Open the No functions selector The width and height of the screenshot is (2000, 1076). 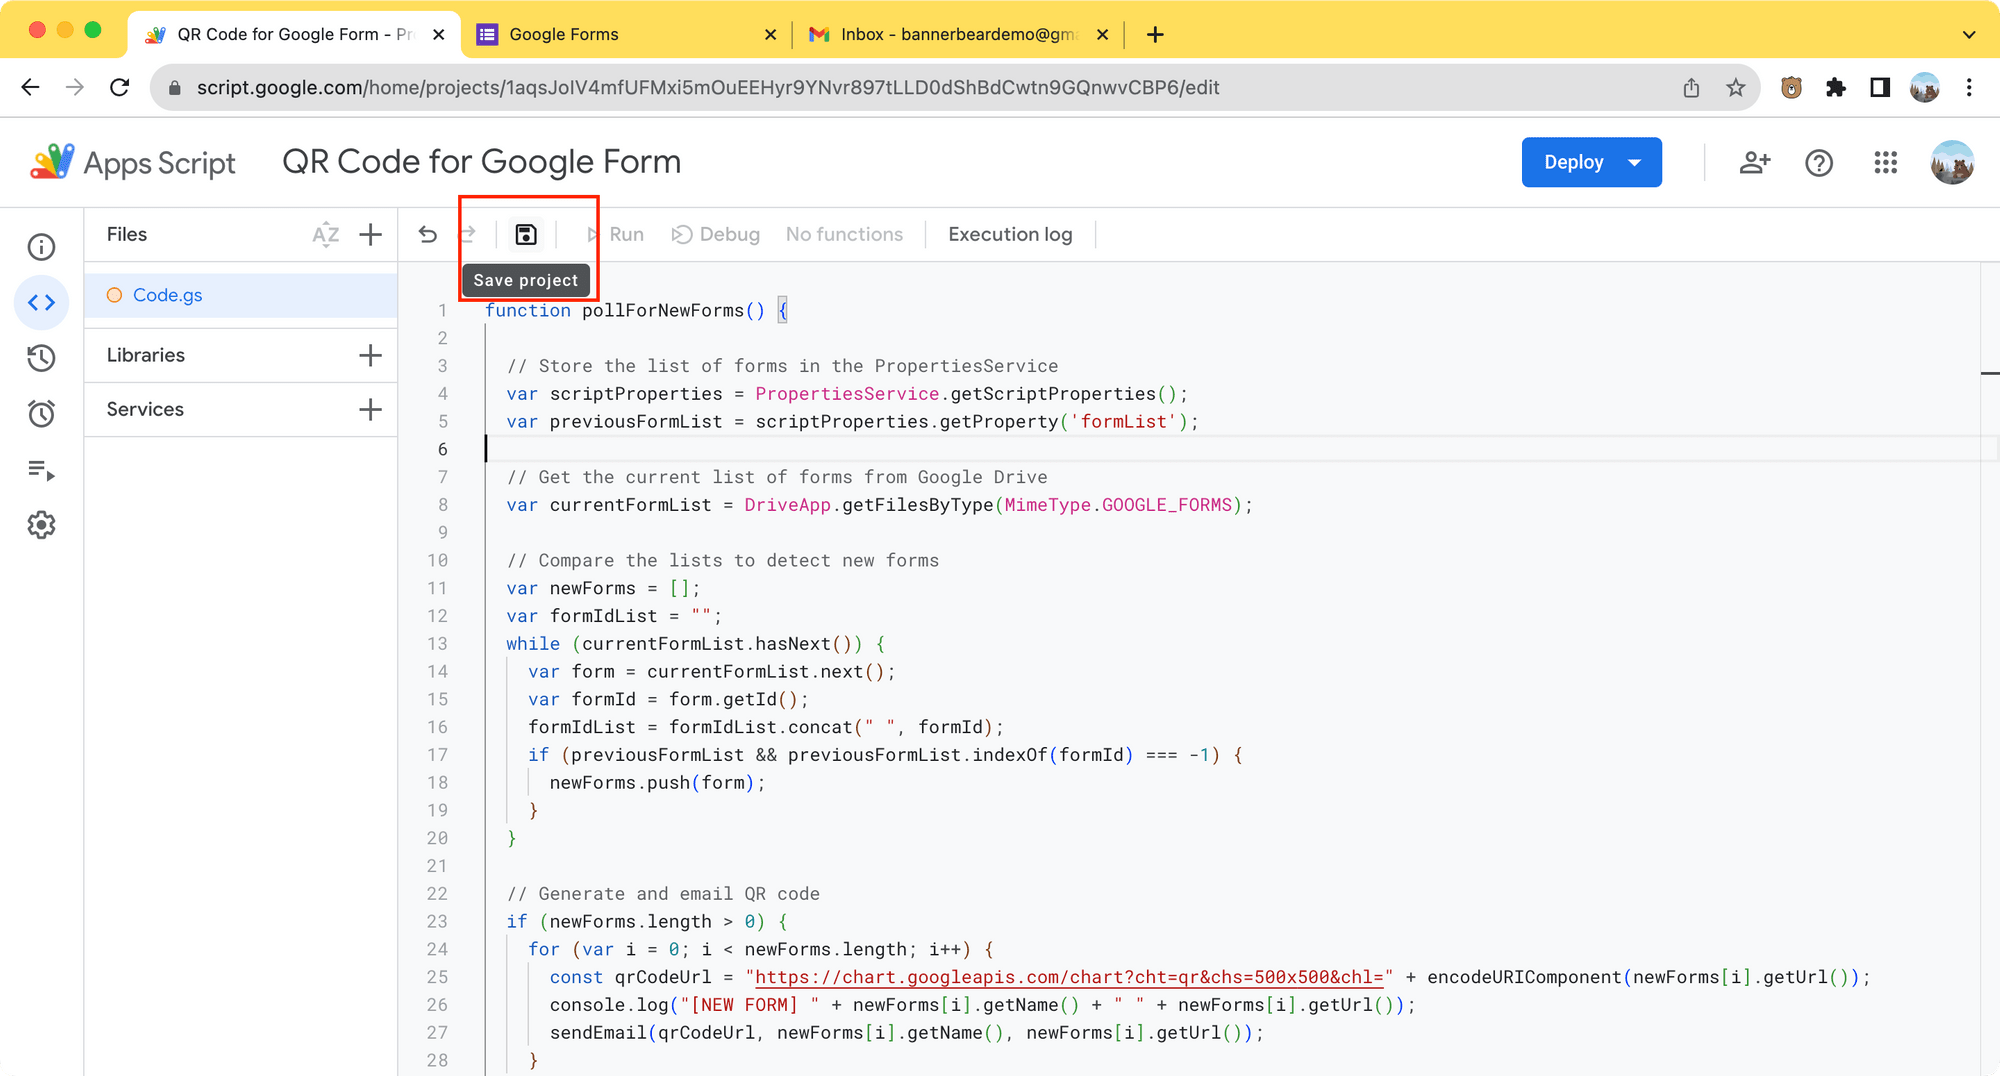(844, 234)
